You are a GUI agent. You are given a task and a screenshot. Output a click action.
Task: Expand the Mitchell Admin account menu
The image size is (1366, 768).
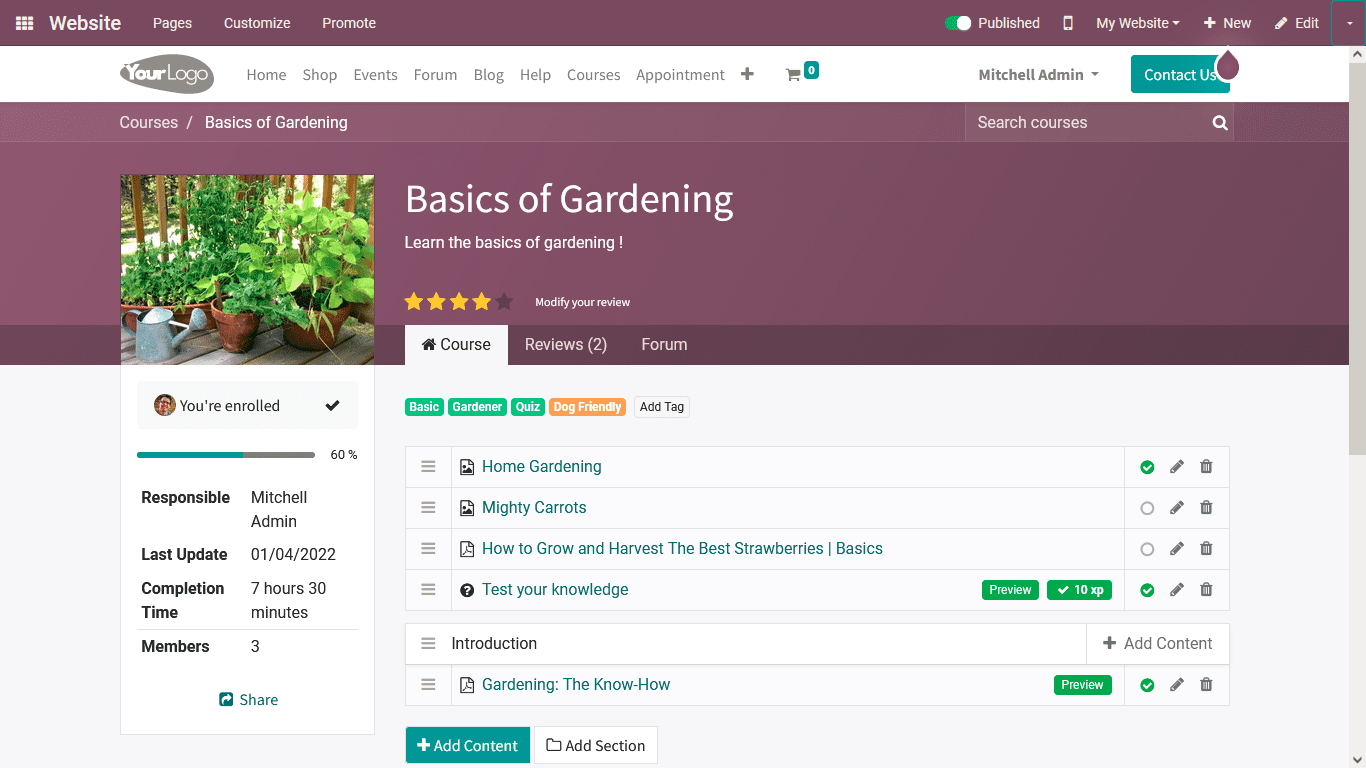click(x=1038, y=74)
